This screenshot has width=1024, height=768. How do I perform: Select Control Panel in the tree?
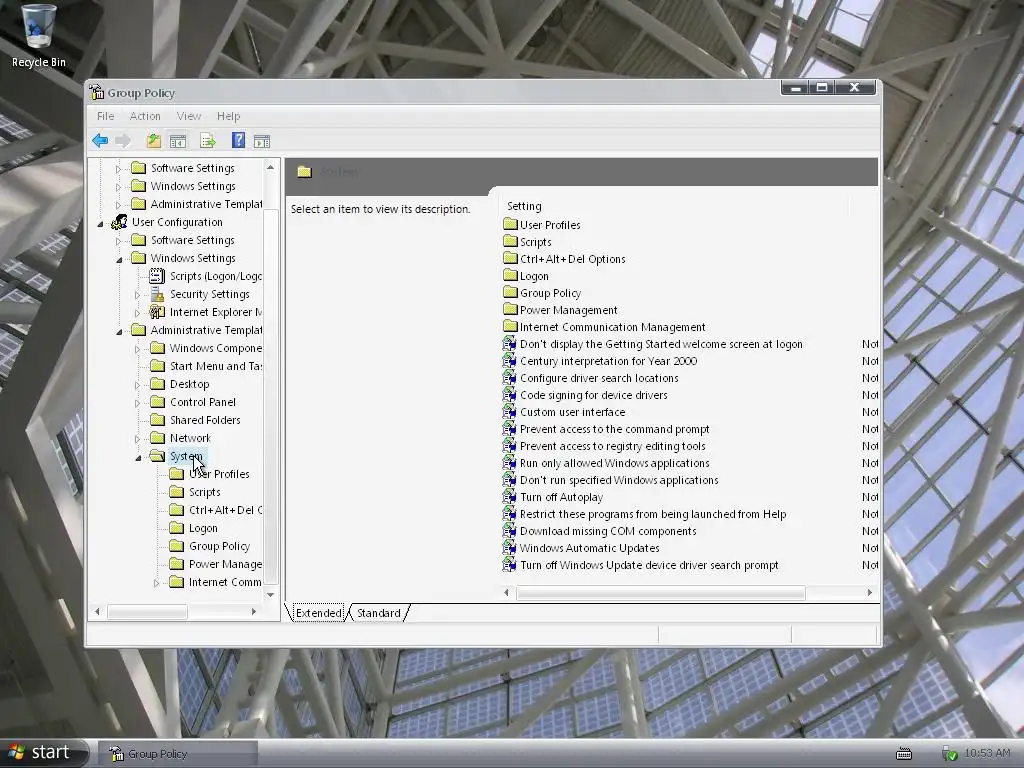202,402
